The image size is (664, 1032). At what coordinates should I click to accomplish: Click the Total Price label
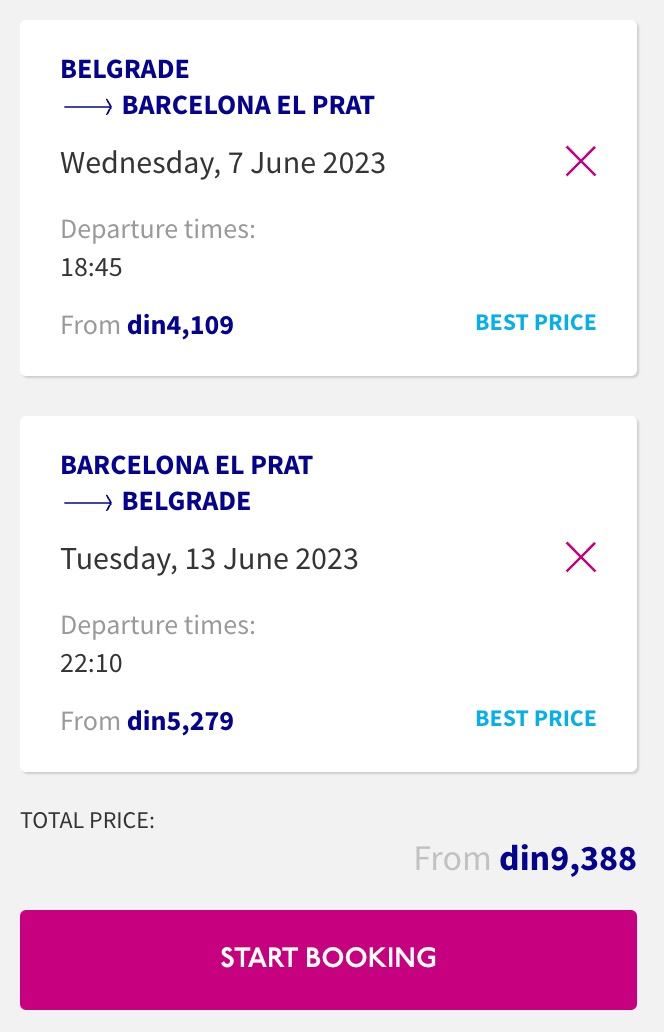[87, 821]
